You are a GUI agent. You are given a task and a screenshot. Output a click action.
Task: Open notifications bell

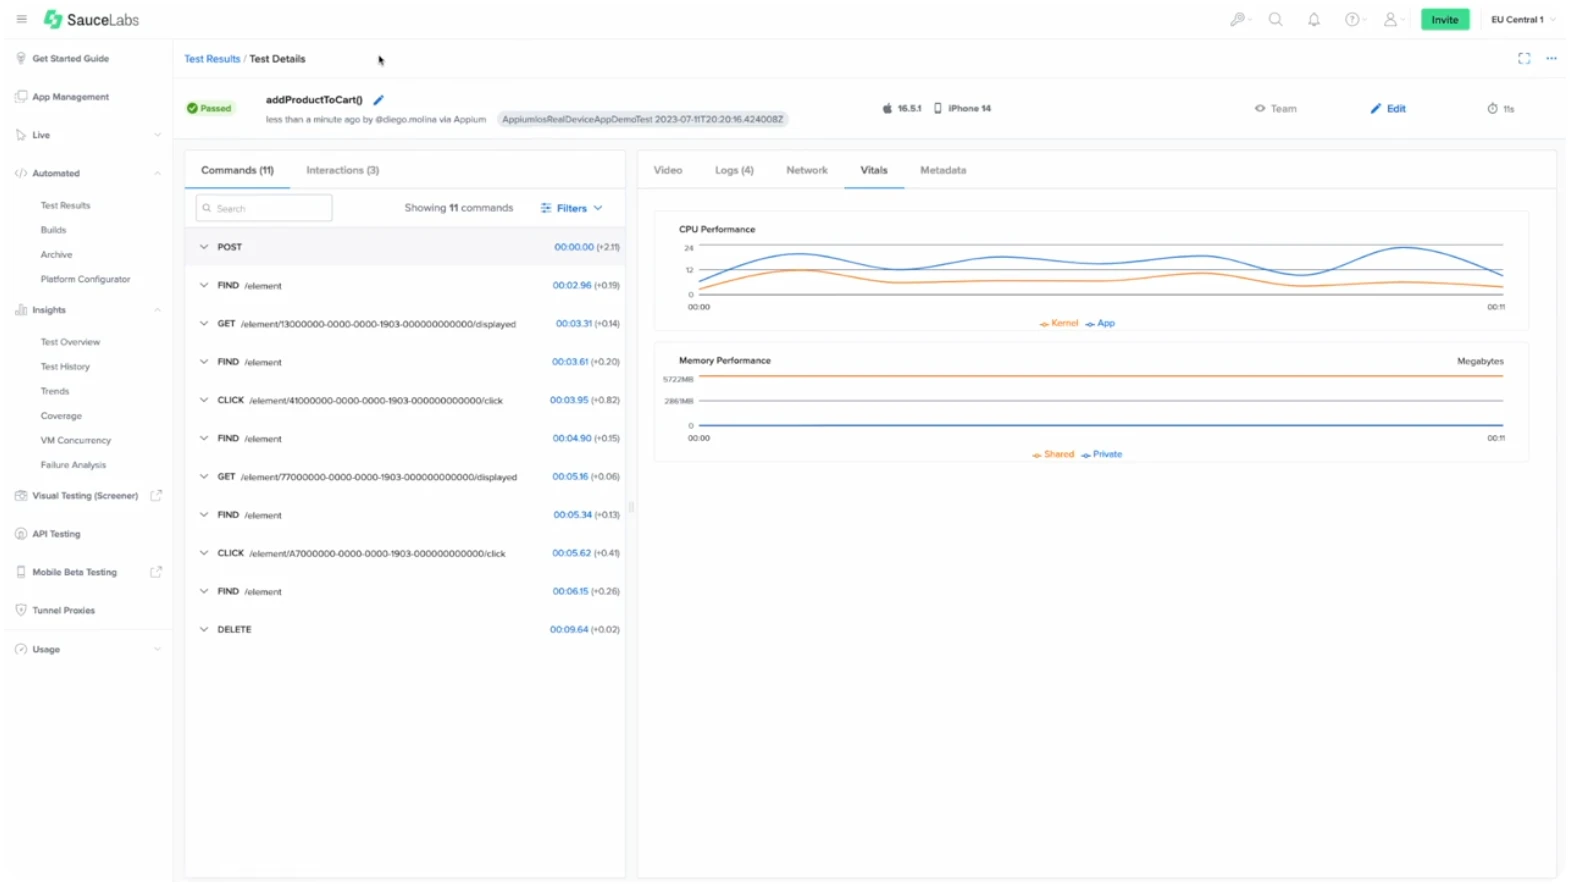click(x=1314, y=19)
